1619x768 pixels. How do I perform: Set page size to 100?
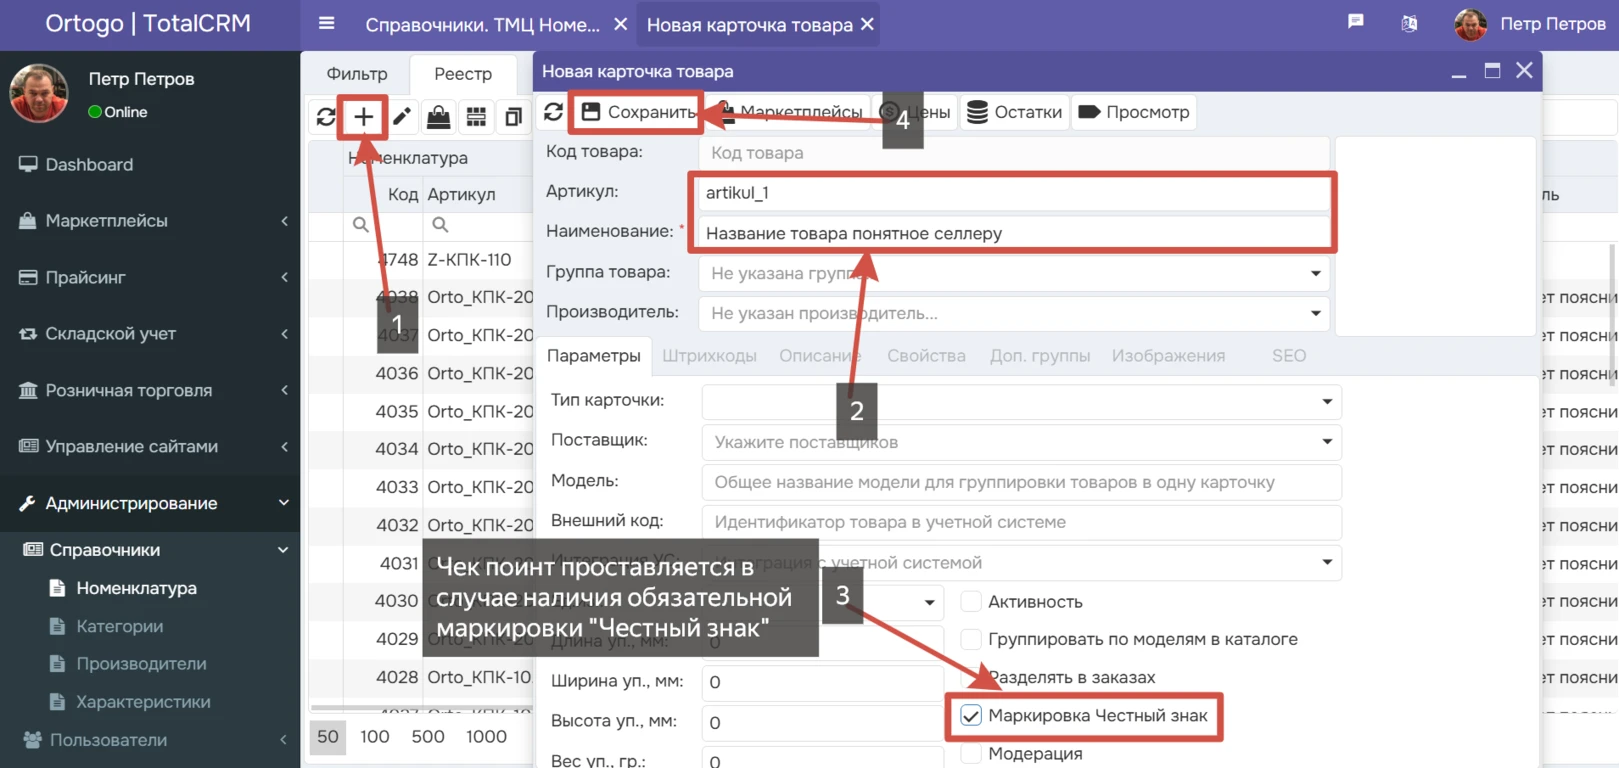pos(375,737)
